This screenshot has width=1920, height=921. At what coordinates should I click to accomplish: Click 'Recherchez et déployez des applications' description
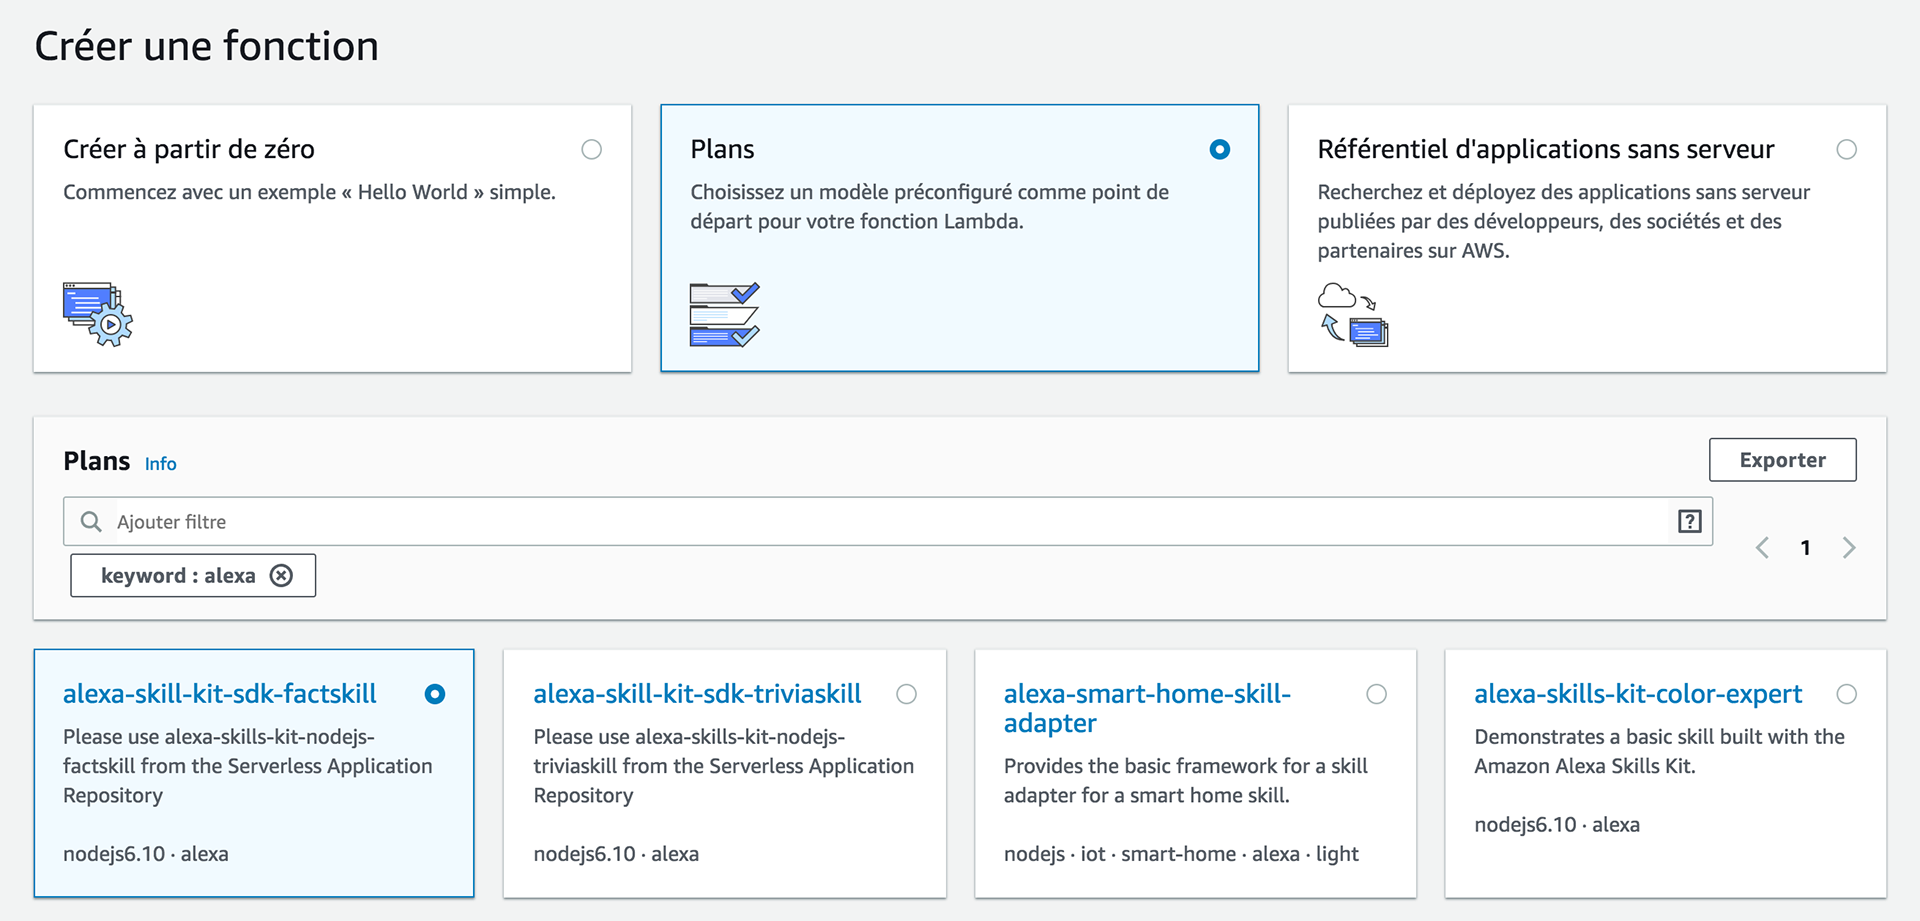(x=1564, y=221)
